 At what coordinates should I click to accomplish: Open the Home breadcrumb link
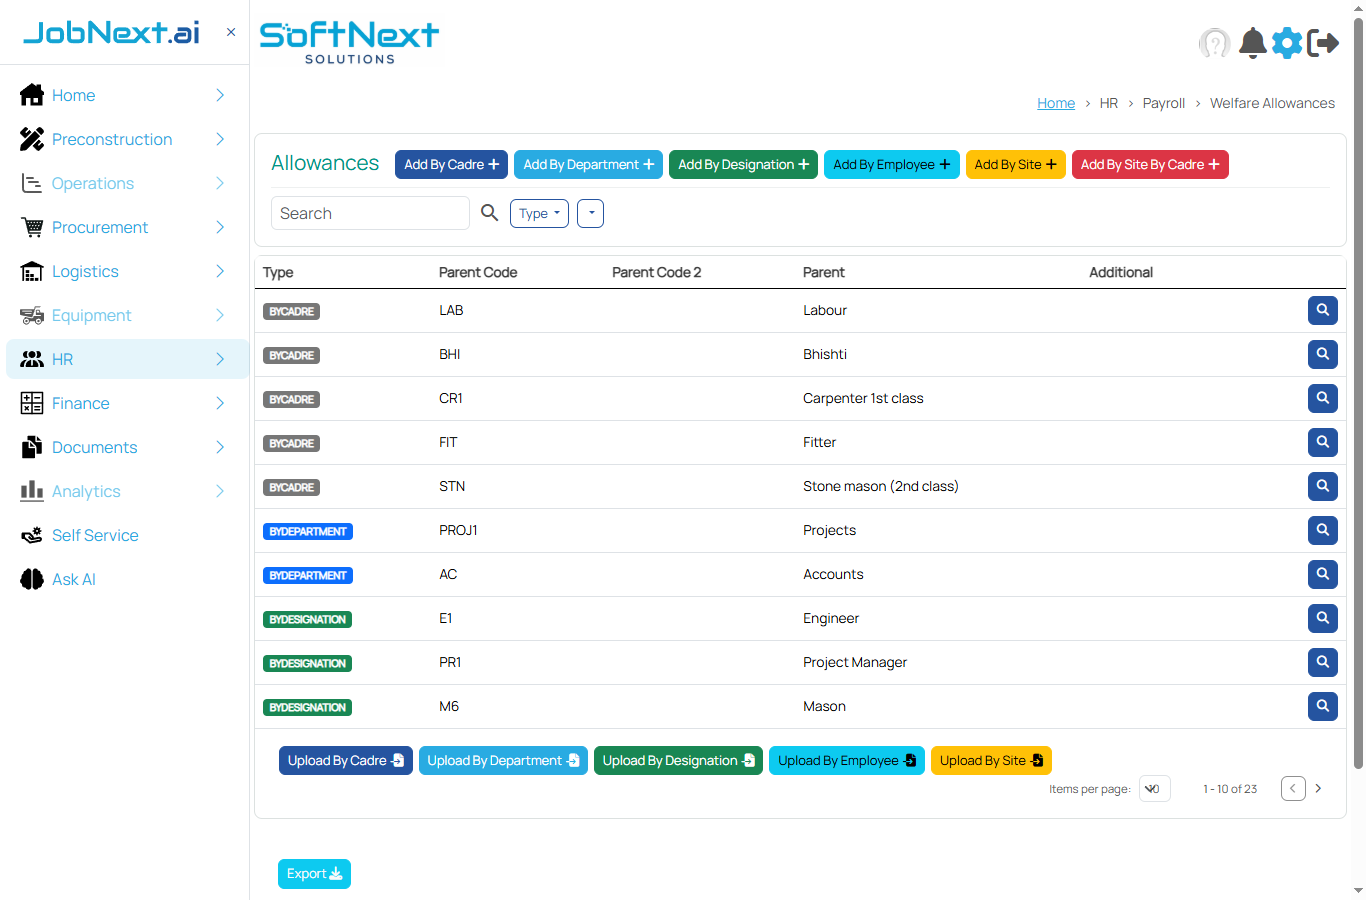pos(1056,102)
